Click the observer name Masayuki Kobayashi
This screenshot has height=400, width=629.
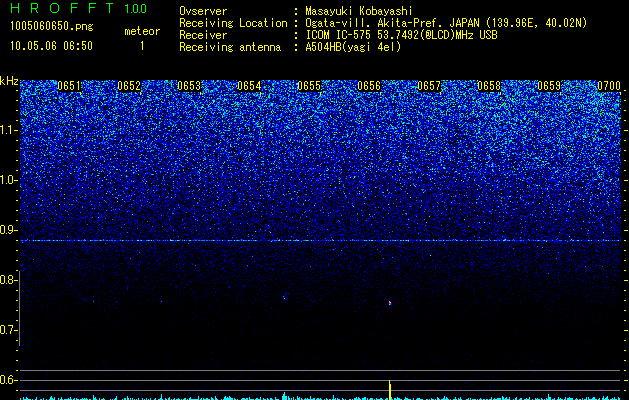358,11
